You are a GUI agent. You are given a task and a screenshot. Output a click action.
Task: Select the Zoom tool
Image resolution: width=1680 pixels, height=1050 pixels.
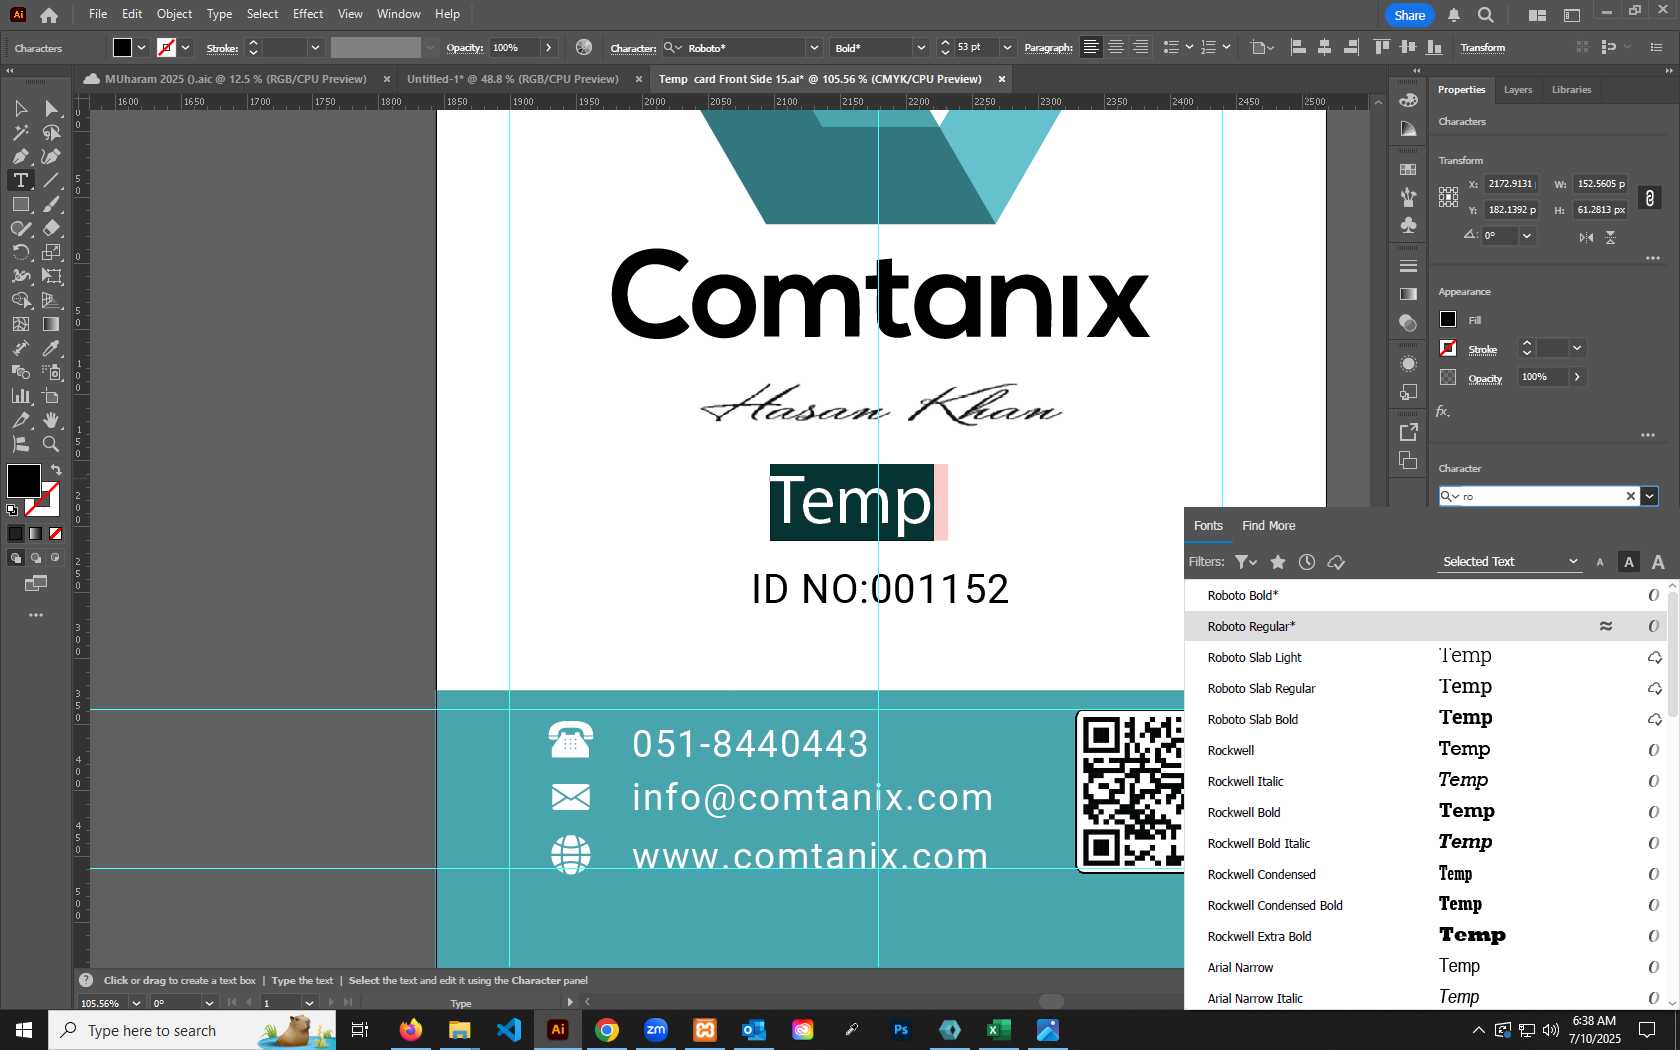pos(52,444)
